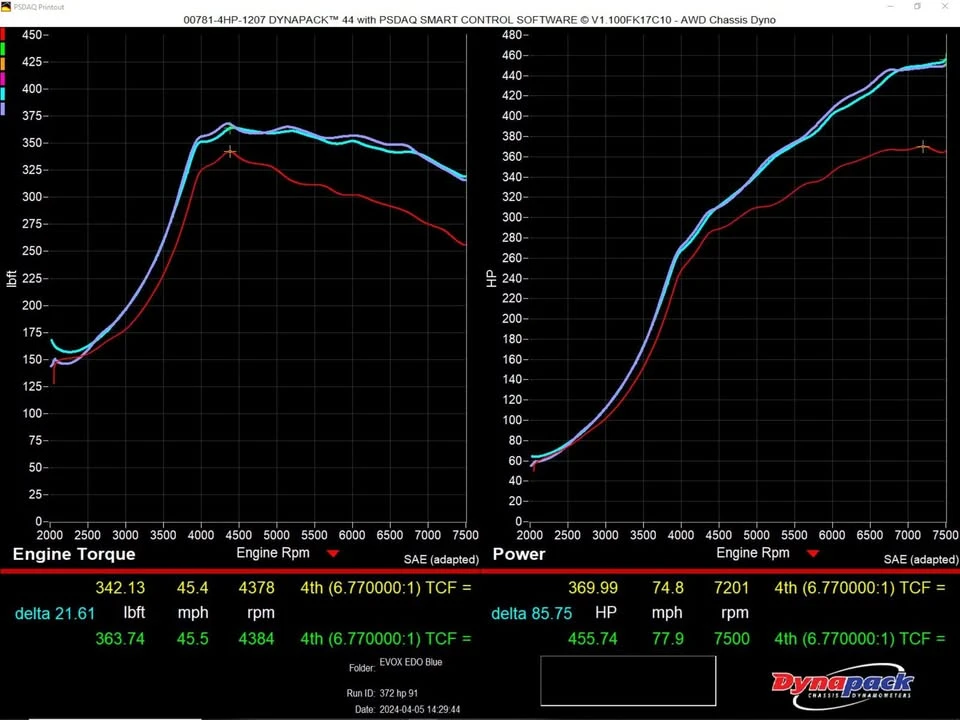Screen dimensions: 960x720
Task: Click the vertical HP axis label on power graph
Action: tap(491, 279)
